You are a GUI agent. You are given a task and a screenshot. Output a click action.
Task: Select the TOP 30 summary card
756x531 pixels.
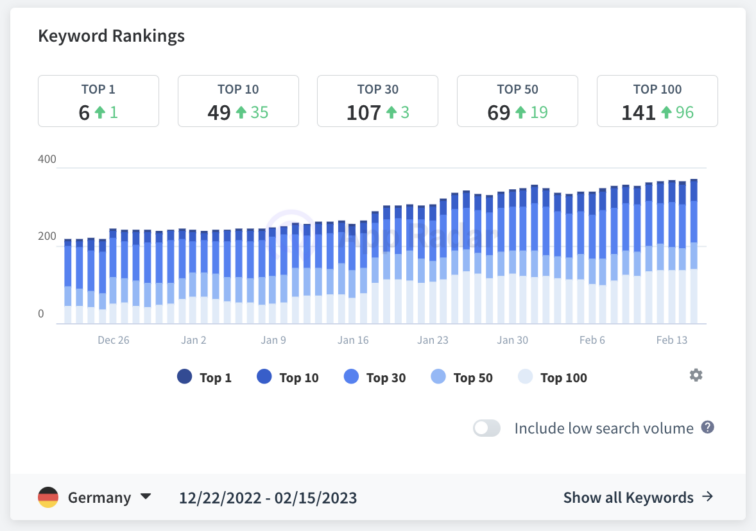pos(378,101)
